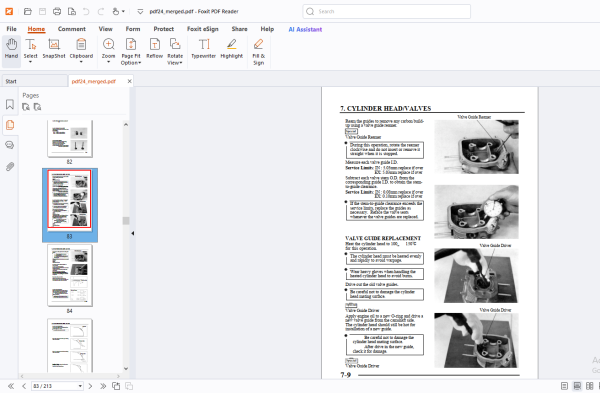This screenshot has height=393, width=600.
Task: Click thumbnail panel scroll up arrow
Action: (126, 125)
